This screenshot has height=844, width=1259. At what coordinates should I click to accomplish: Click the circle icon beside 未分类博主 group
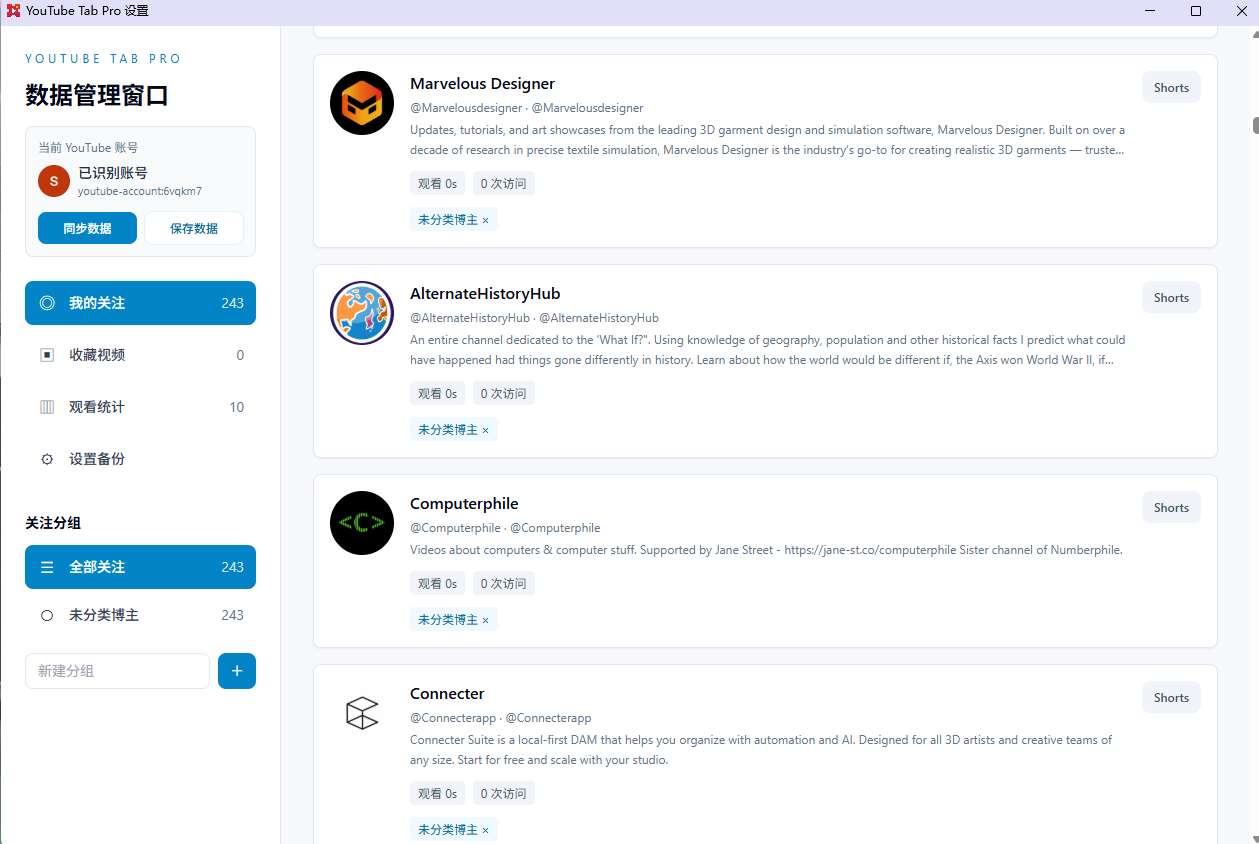(x=47, y=615)
